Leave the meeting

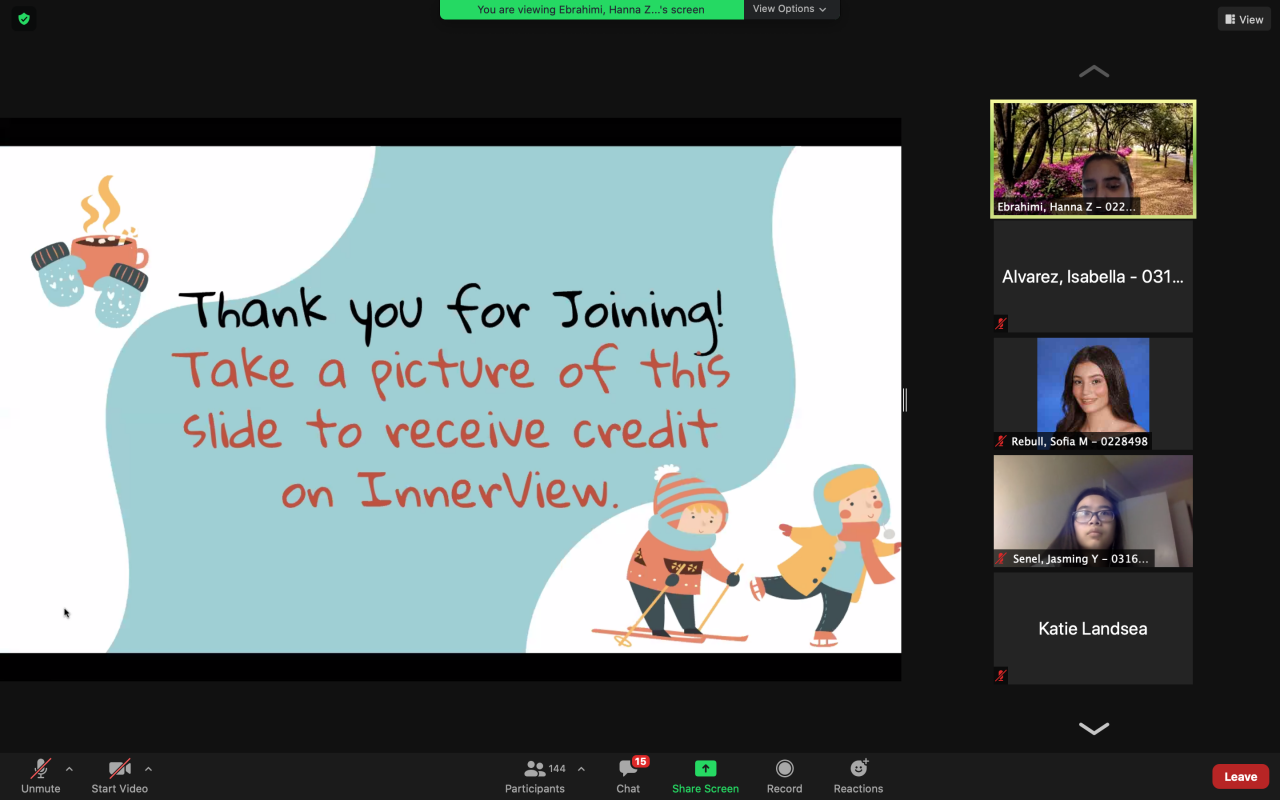(x=1241, y=776)
